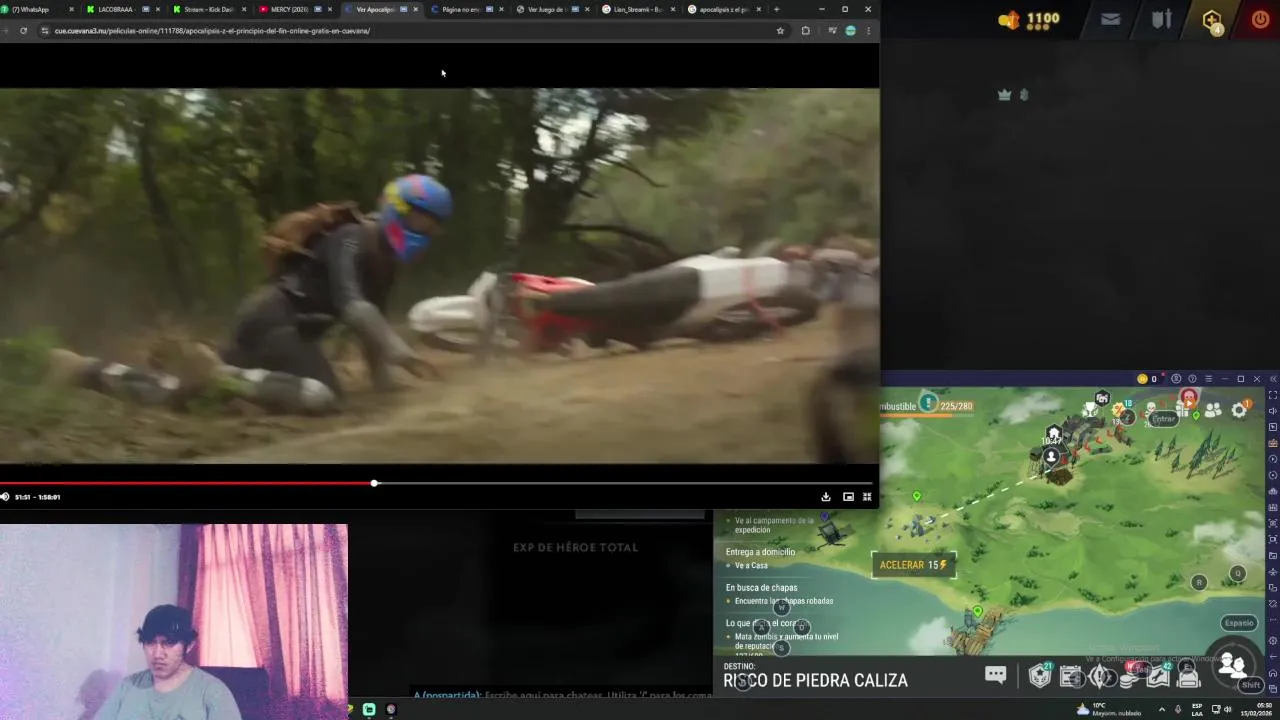Open the star badge icon with 21
1280x720 pixels.
tap(1040, 677)
